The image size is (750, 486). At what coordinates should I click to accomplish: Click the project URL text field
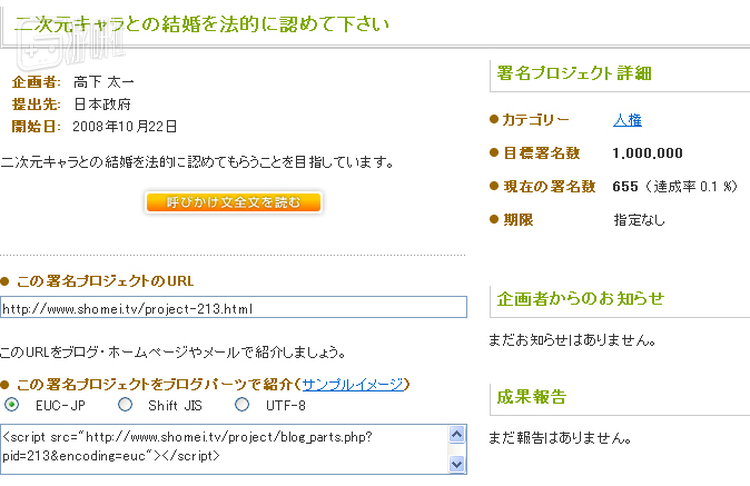tap(234, 308)
